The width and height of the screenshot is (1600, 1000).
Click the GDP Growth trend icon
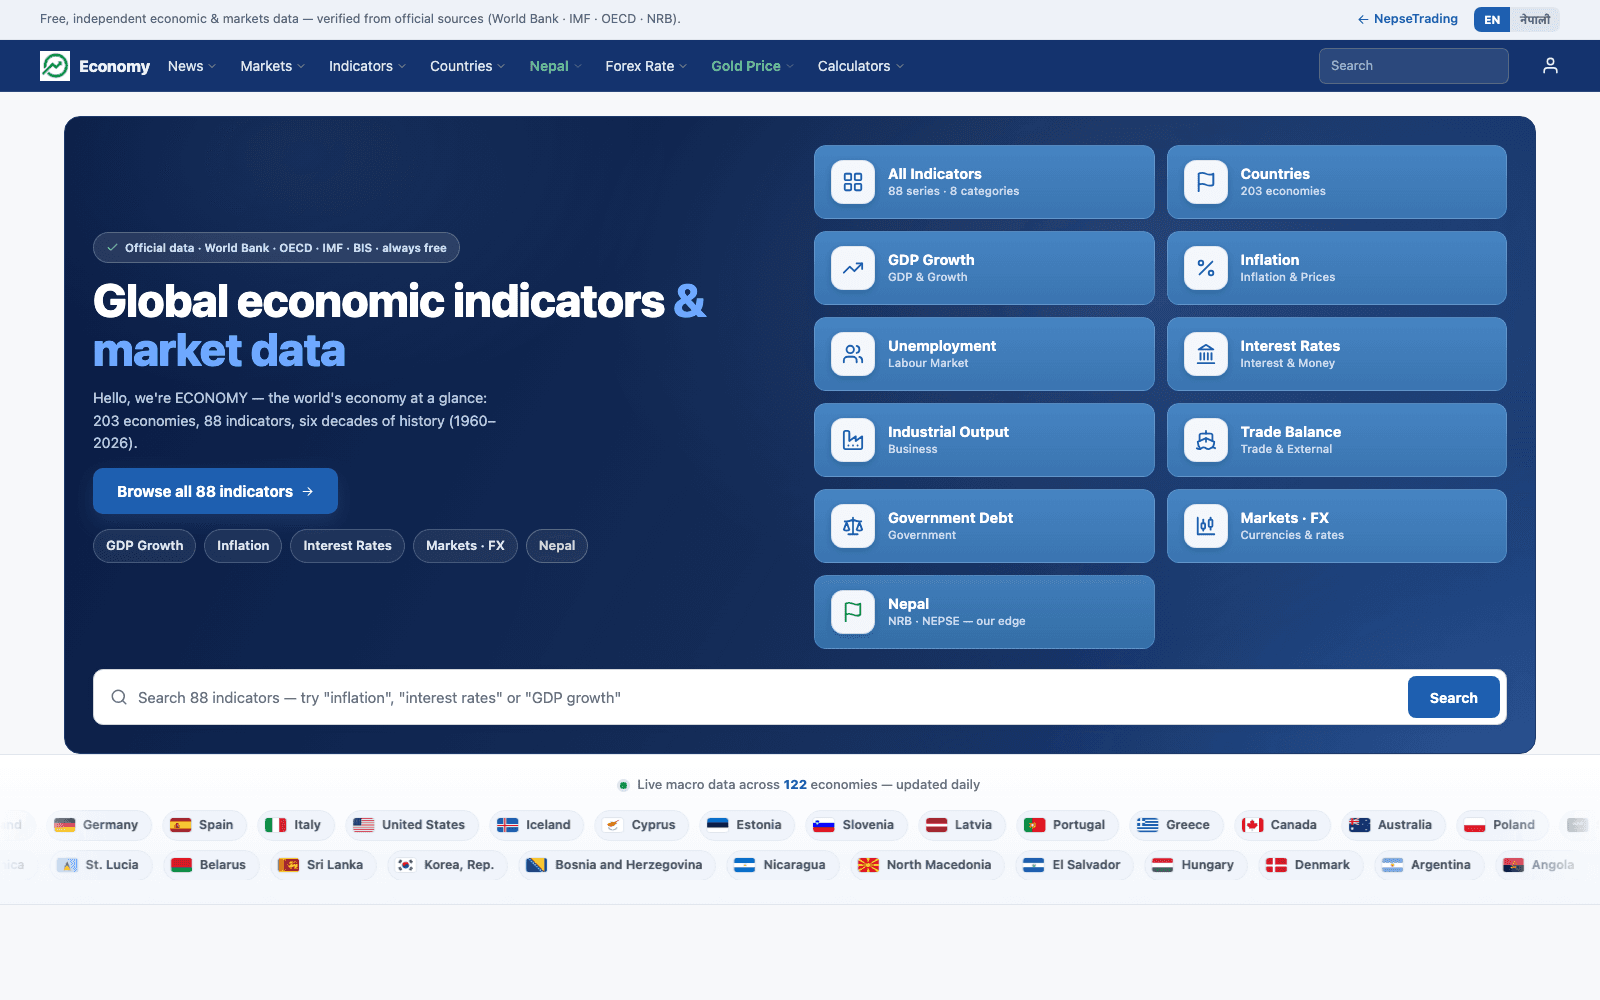853,268
